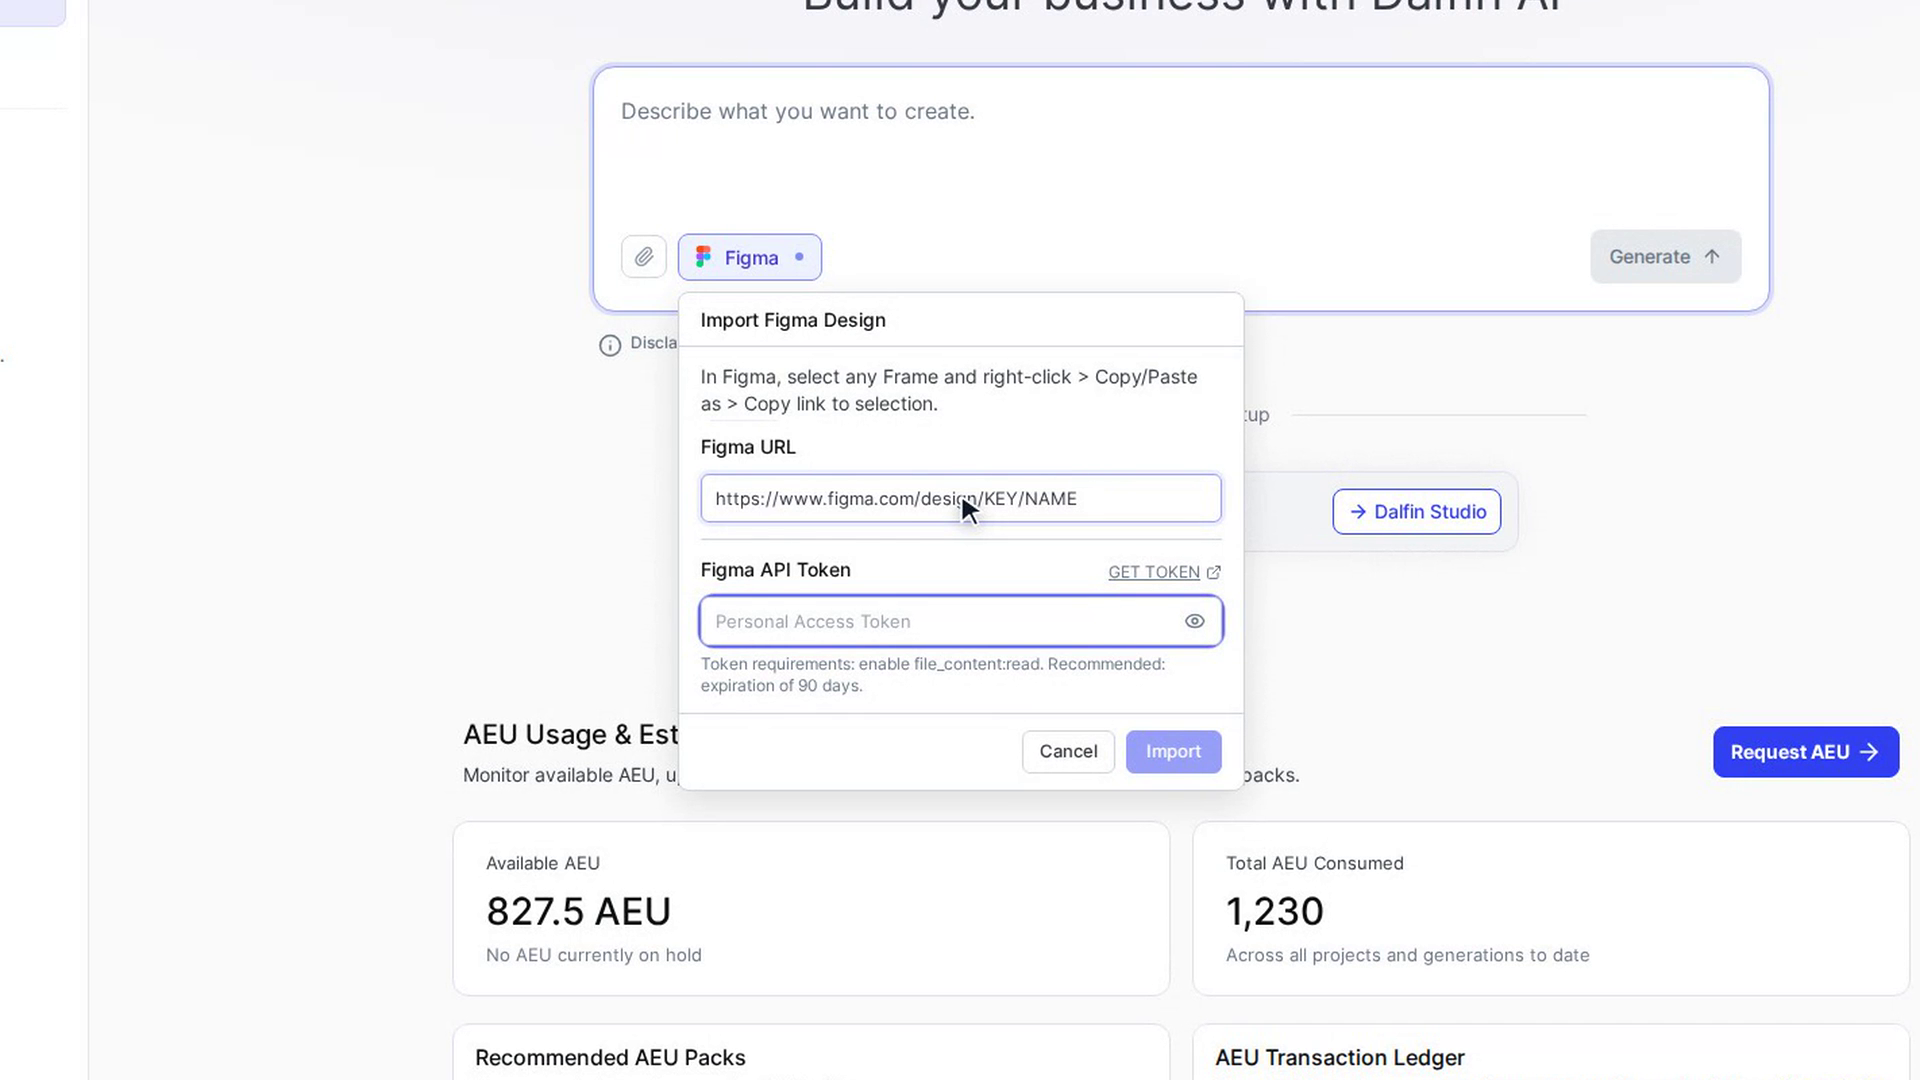Screen dimensions: 1920x1080
Task: Click the Recommended AEU Packs heading
Action: coord(610,1057)
